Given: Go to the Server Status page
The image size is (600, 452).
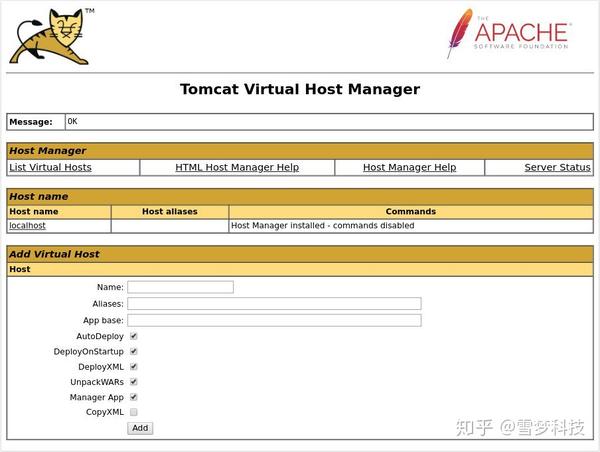Looking at the screenshot, I should click(x=558, y=167).
